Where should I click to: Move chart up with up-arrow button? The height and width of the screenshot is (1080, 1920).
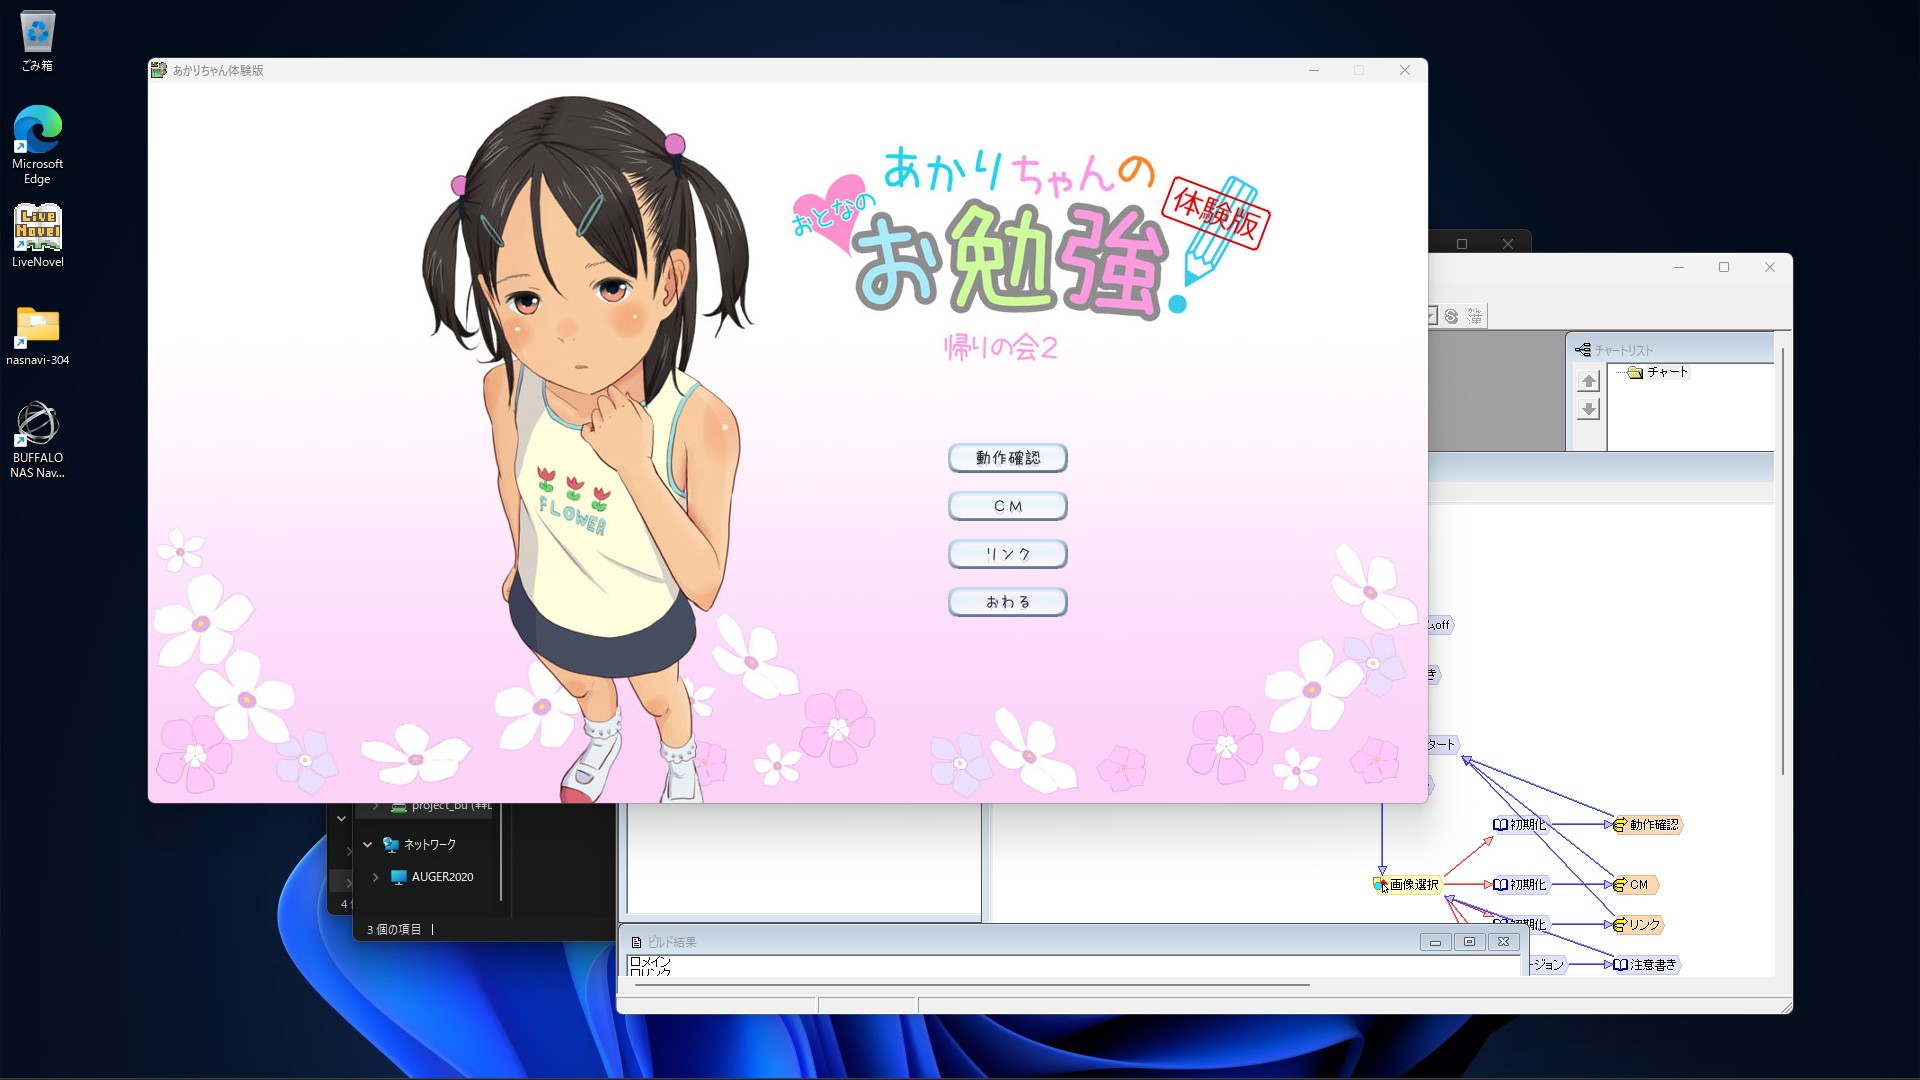click(x=1588, y=381)
